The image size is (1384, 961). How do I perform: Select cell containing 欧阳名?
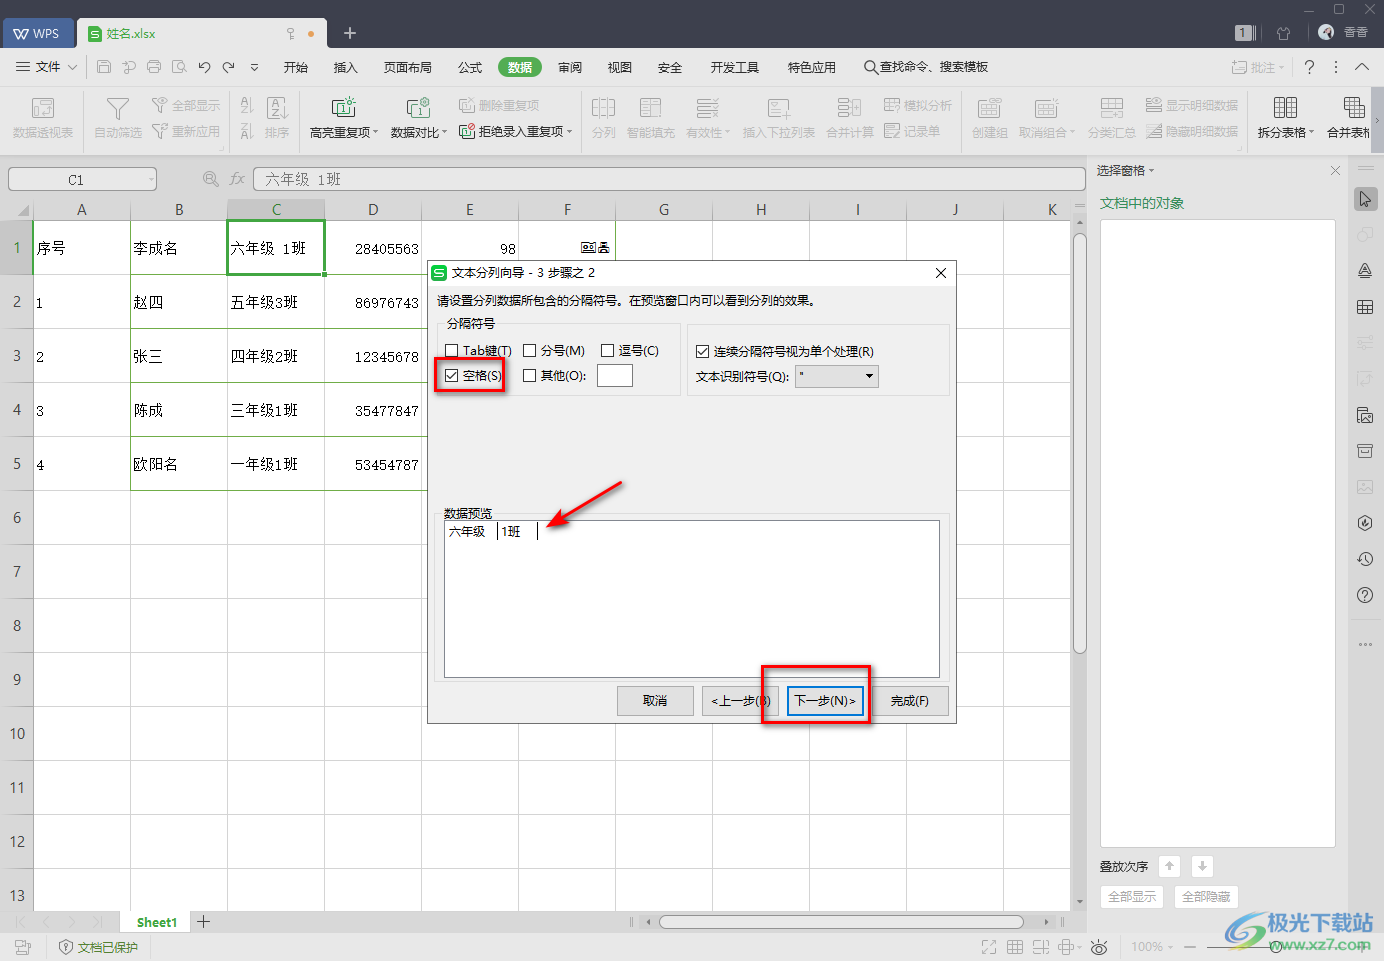coord(179,464)
